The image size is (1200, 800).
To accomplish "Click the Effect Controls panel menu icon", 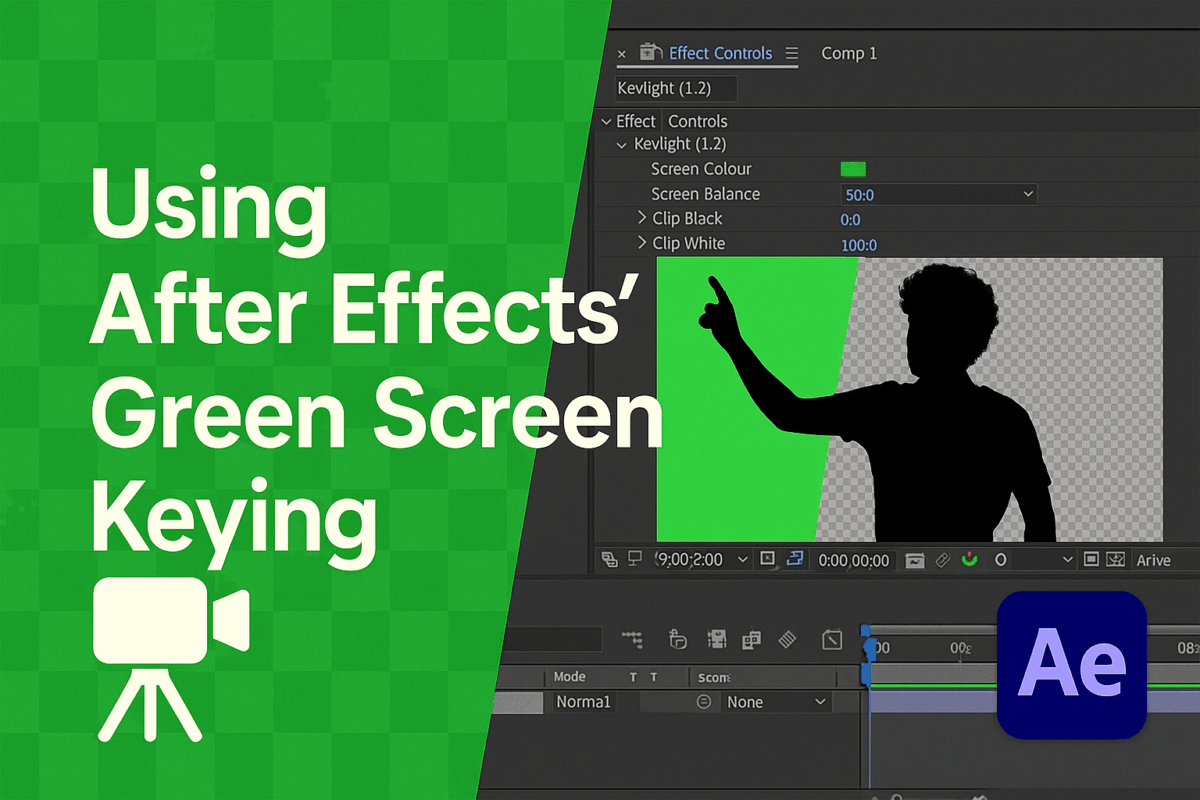I will coord(790,53).
